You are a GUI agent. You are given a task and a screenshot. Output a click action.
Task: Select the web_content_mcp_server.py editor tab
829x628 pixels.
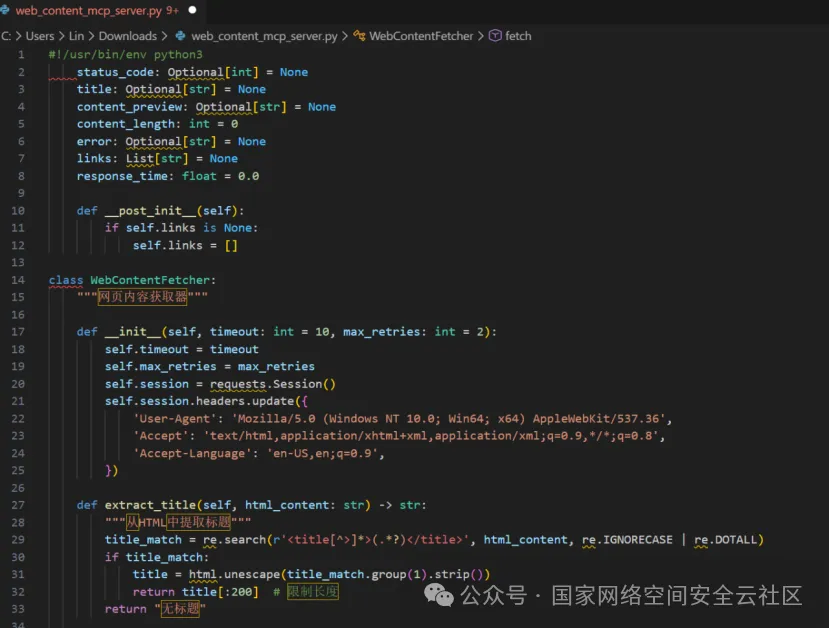coord(90,10)
